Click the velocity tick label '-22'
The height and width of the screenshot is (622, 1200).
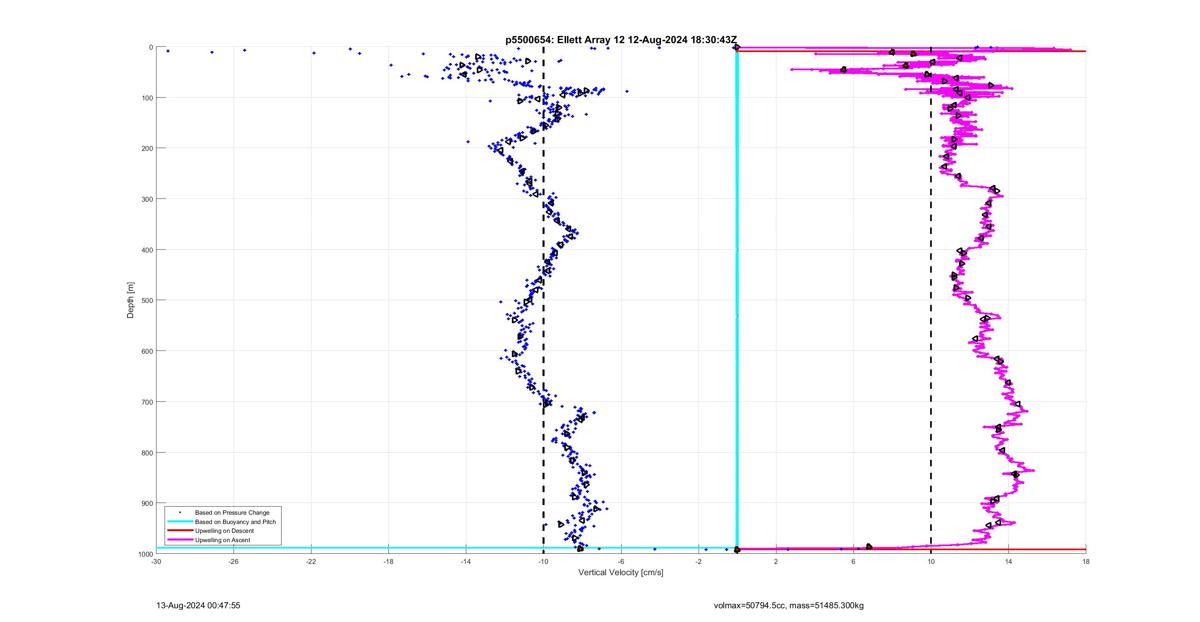311,562
